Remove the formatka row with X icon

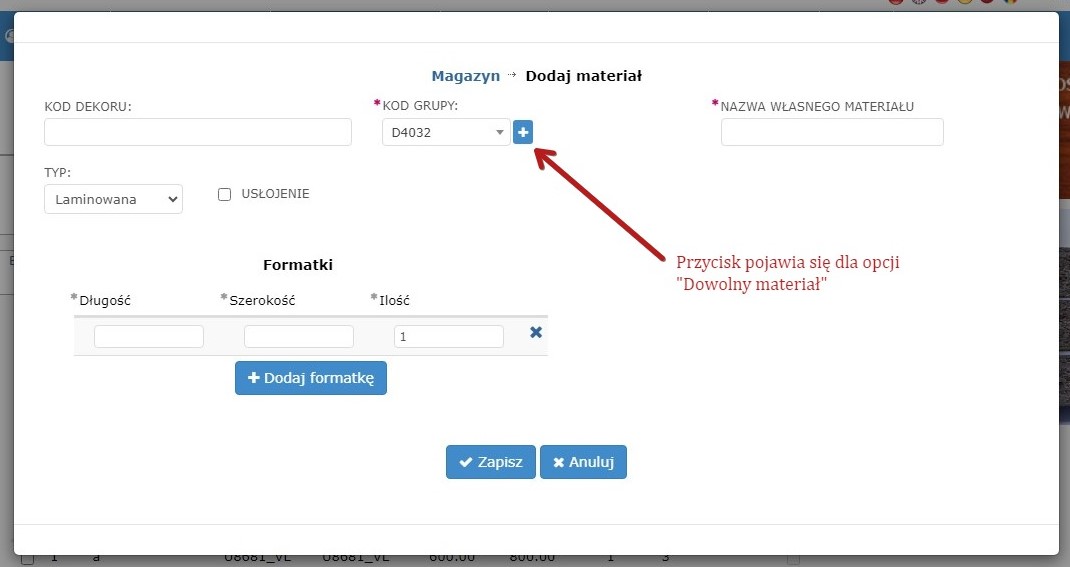[x=536, y=333]
